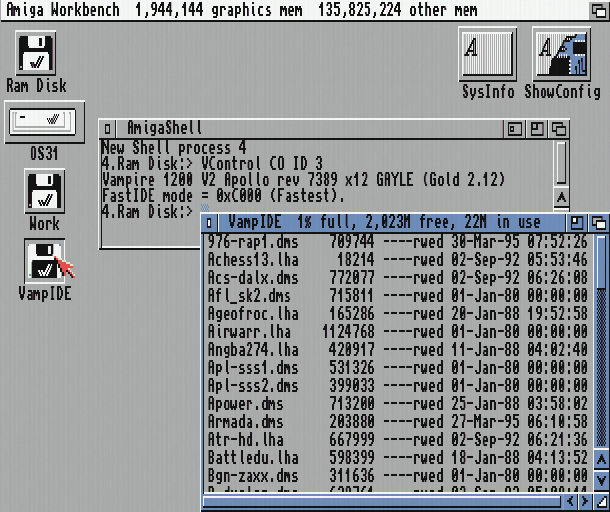The image size is (610, 512).
Task: Click AmigaShell scroll up arrow
Action: coord(561,198)
